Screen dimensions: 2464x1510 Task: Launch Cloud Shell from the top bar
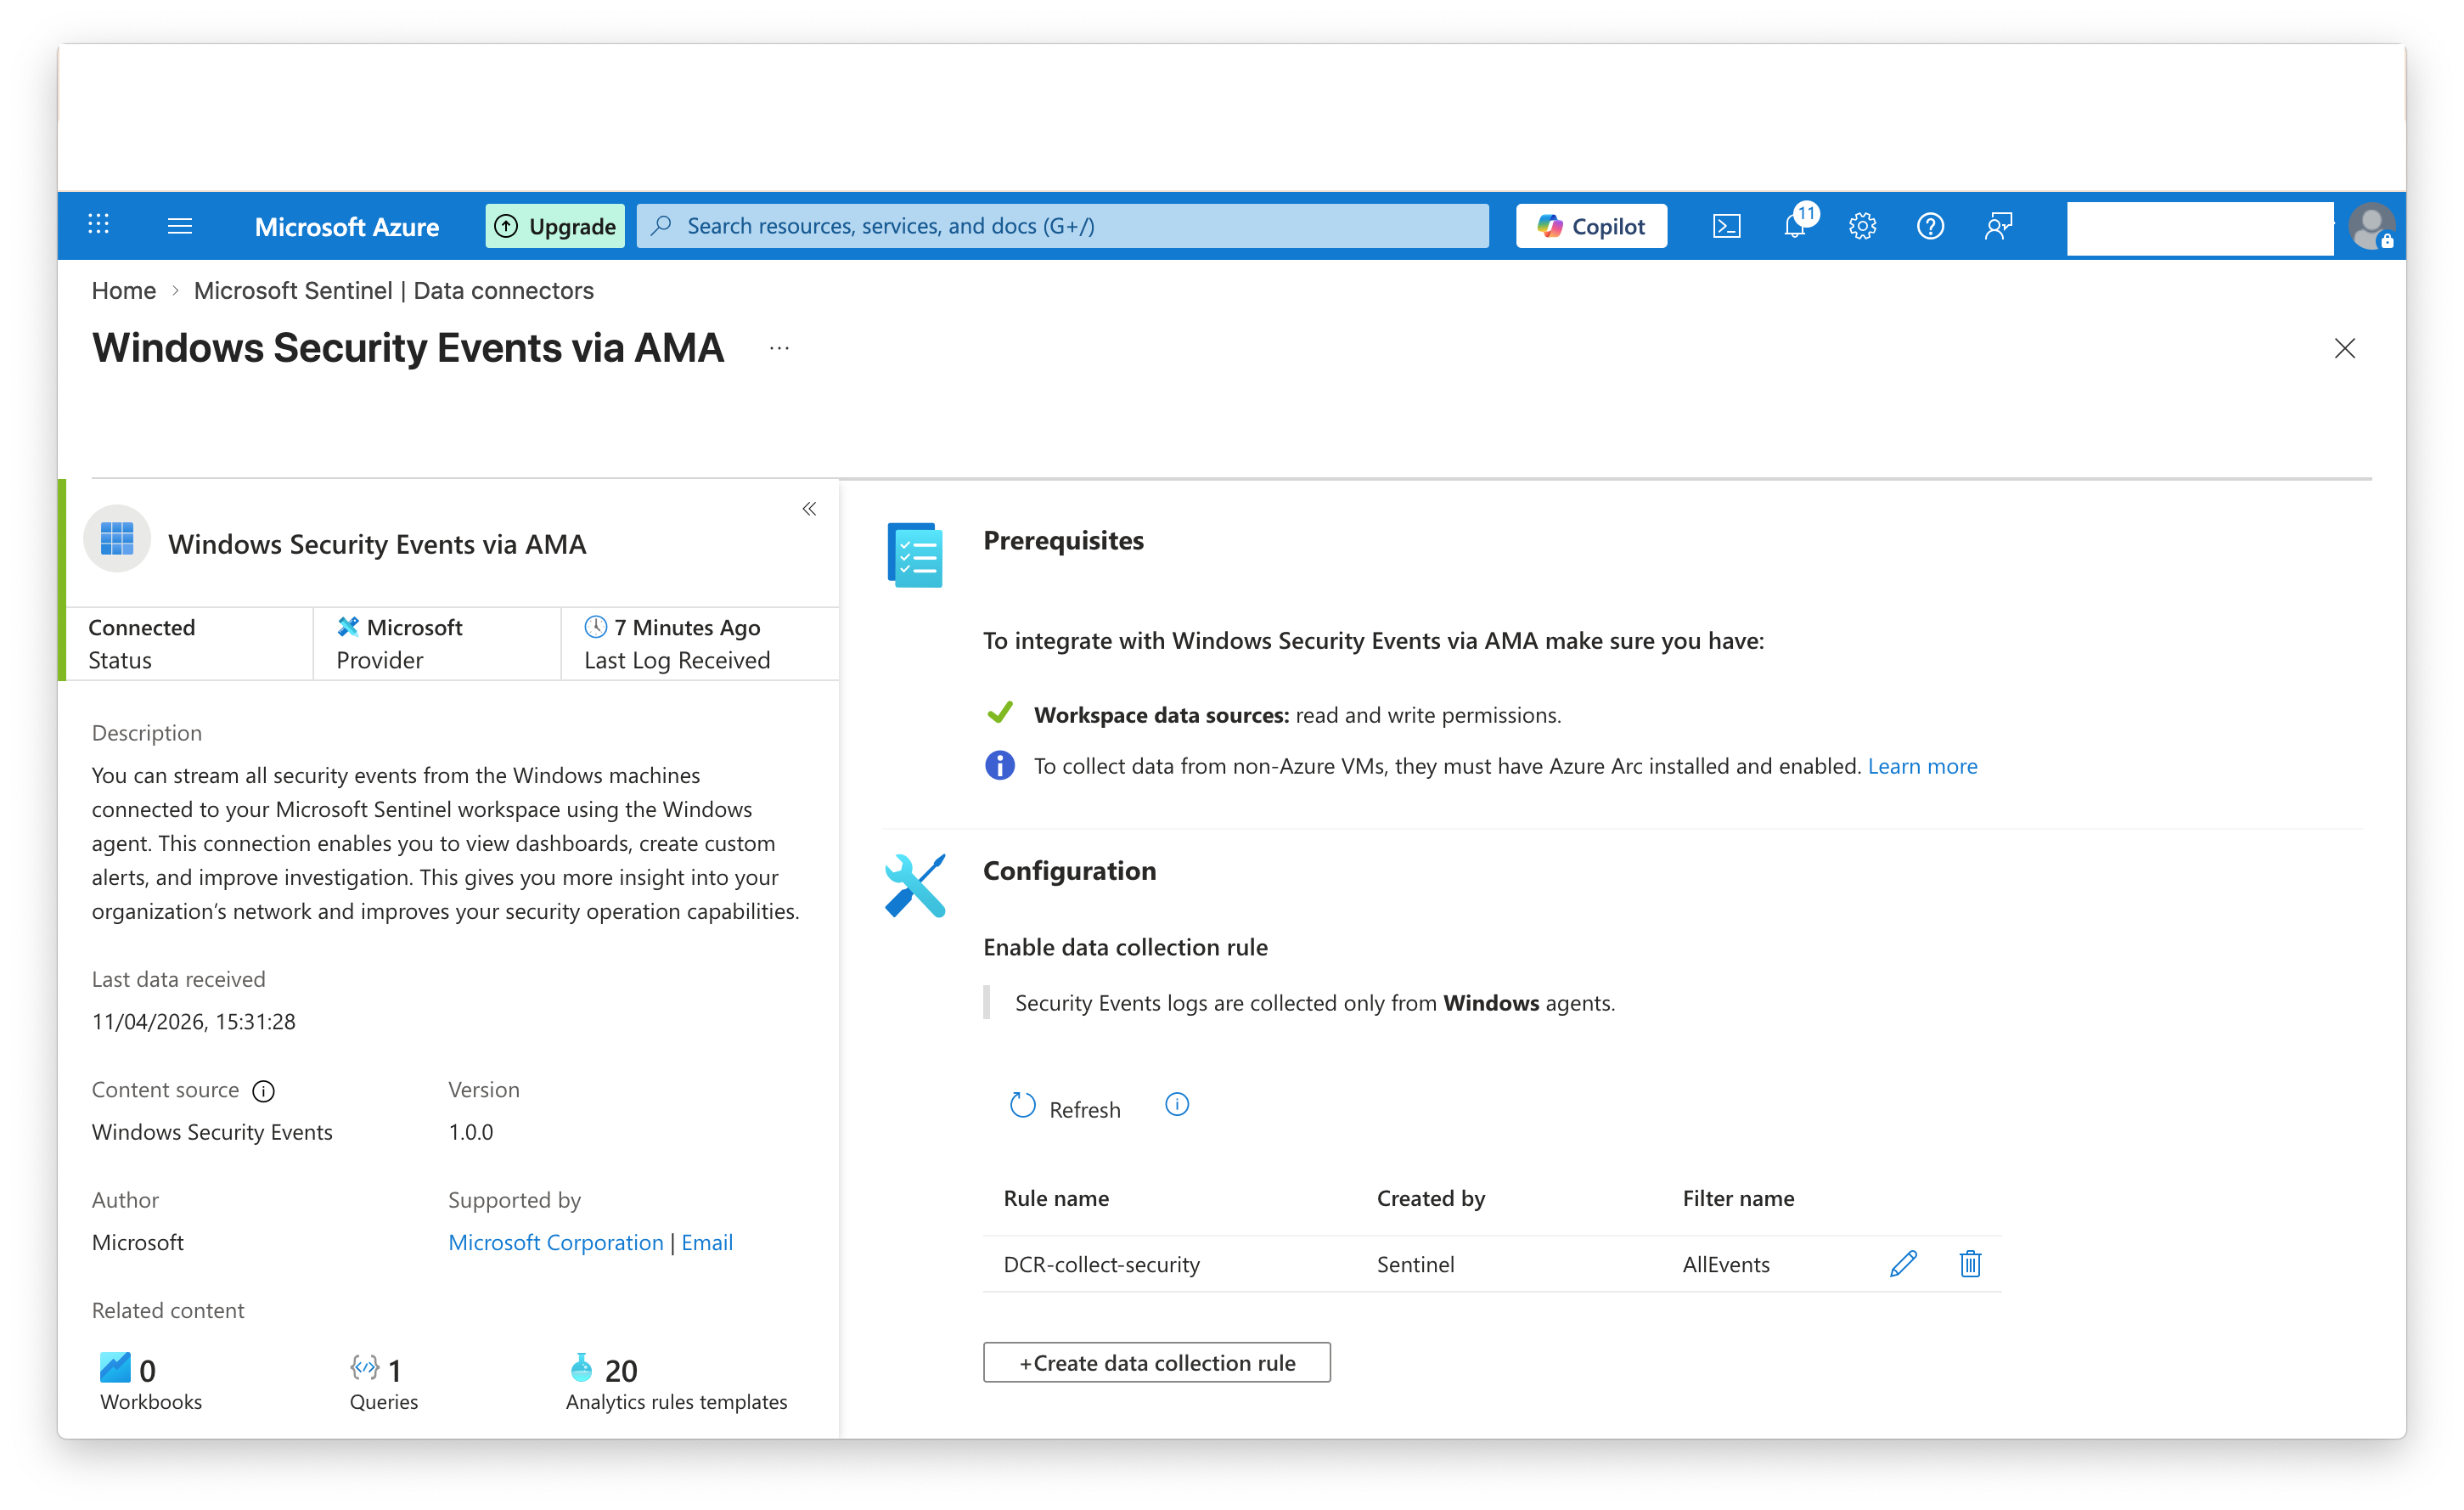pos(1727,226)
